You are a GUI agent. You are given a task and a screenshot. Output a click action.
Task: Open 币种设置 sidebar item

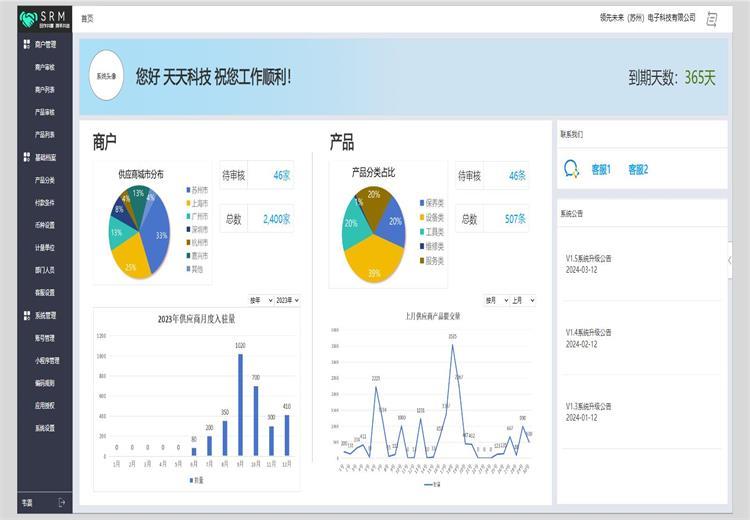click(44, 225)
